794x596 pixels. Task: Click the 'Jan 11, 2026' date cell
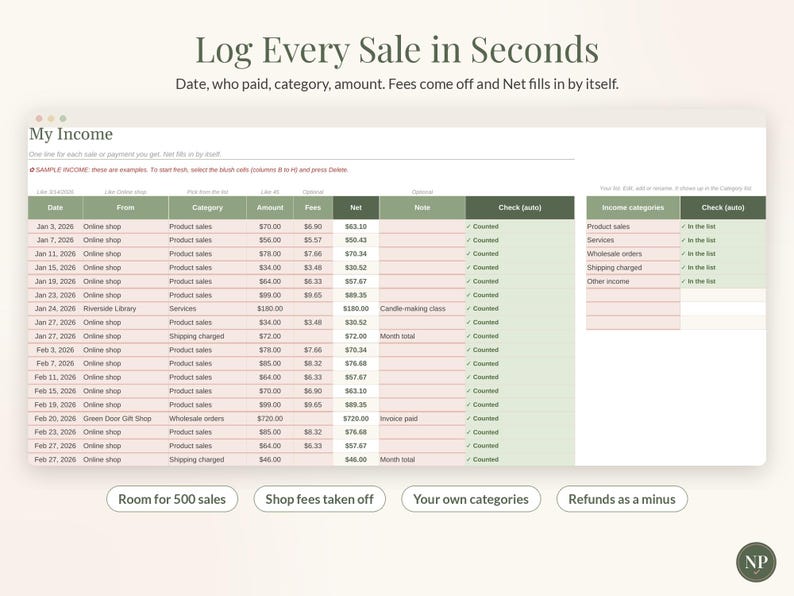(x=55, y=254)
